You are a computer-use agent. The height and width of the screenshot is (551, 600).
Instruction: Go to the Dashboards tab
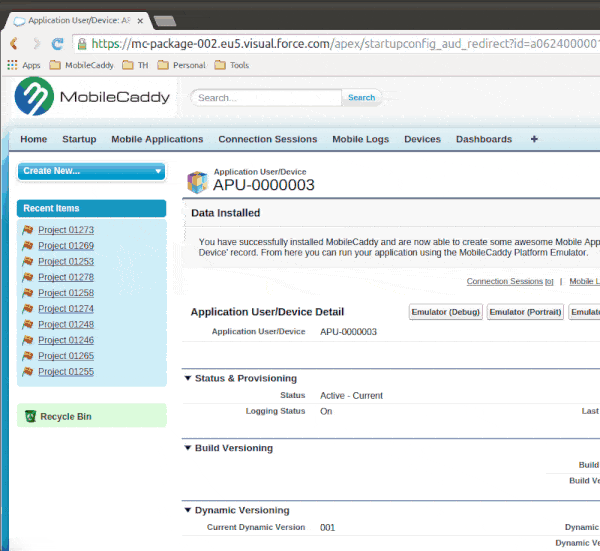click(483, 139)
